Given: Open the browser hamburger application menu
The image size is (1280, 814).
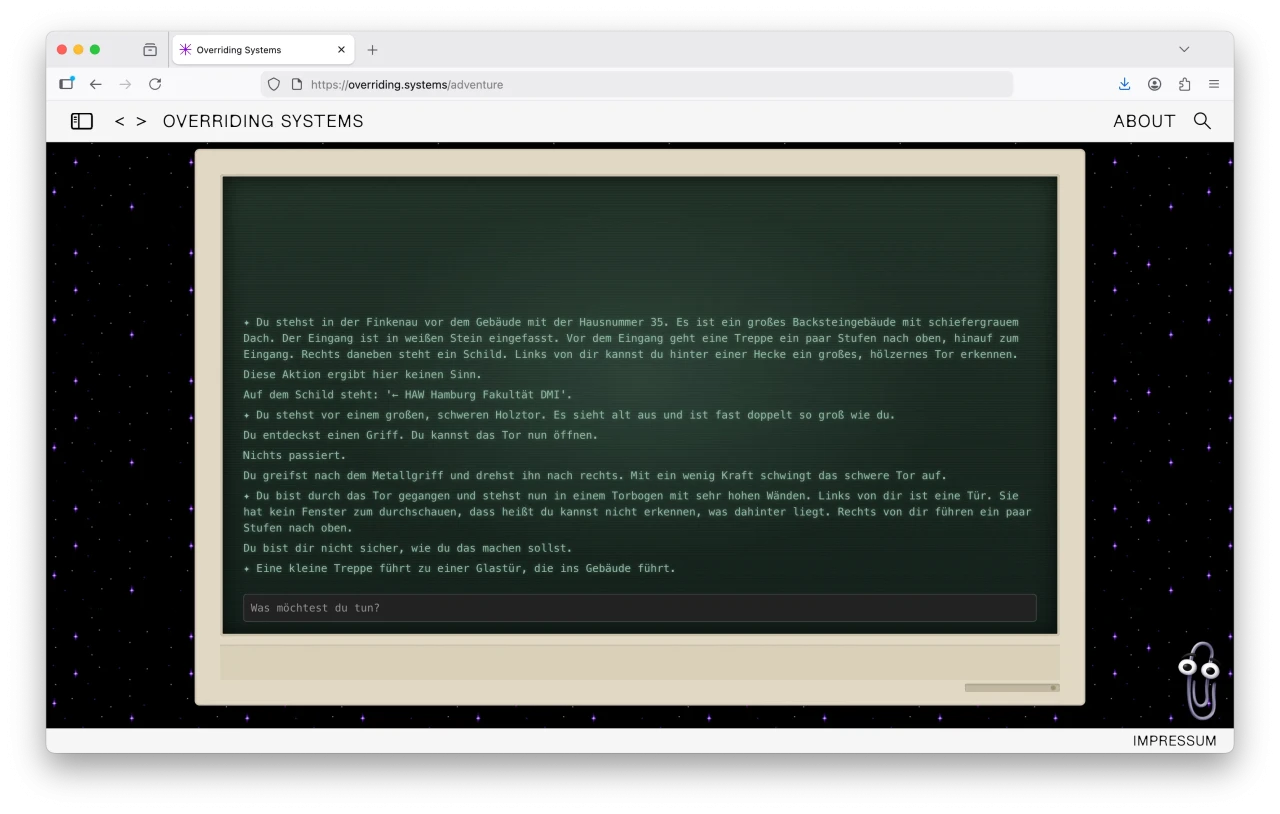Looking at the screenshot, I should 1214,84.
